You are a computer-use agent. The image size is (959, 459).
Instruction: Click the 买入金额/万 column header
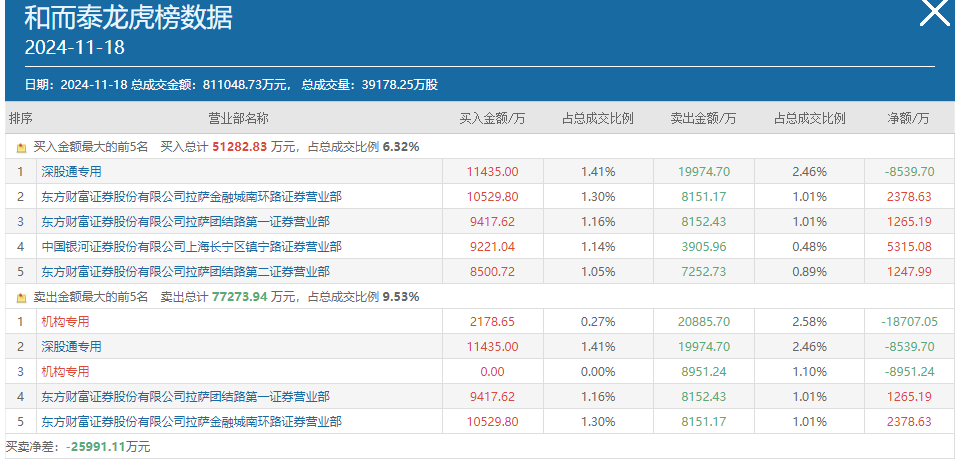point(492,119)
